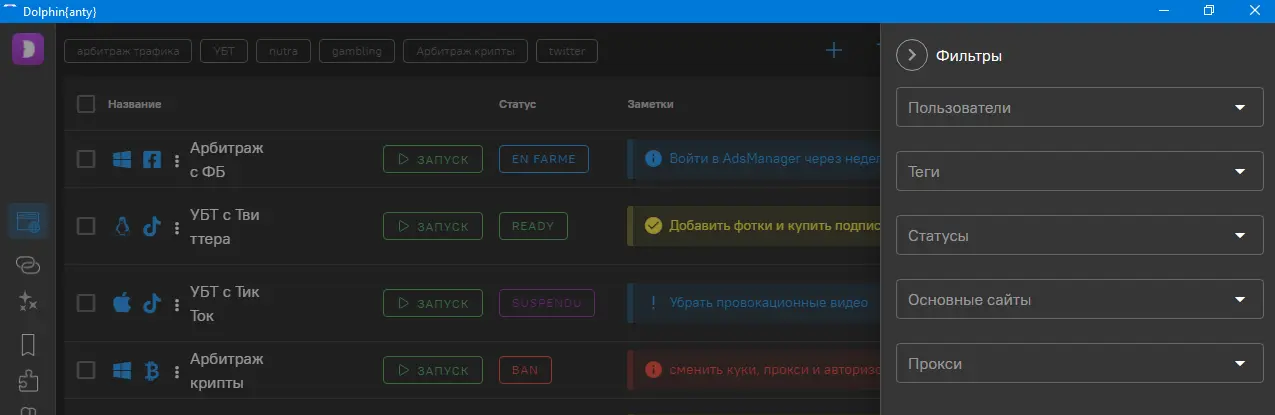Click the info icon on the AdsManager note
Viewport: 1275px width, 415px height.
click(654, 159)
